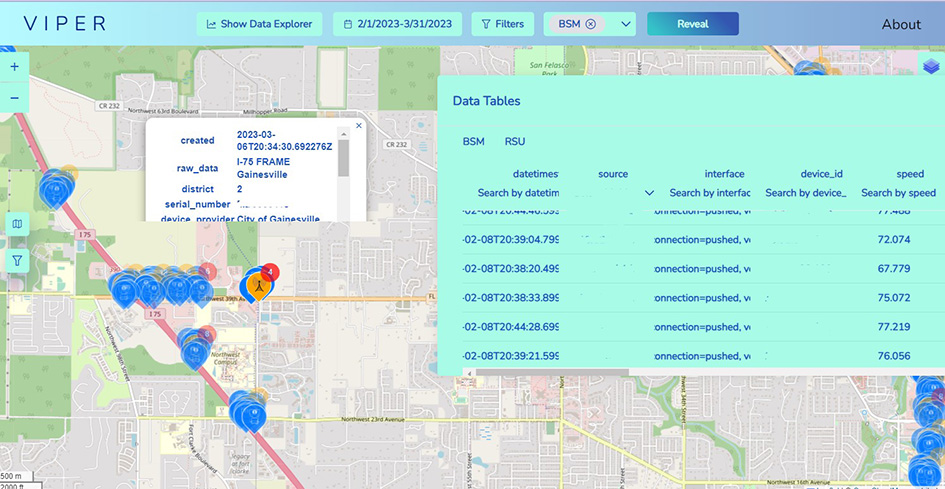Click the Search by speed field
945x489 pixels.
point(898,193)
